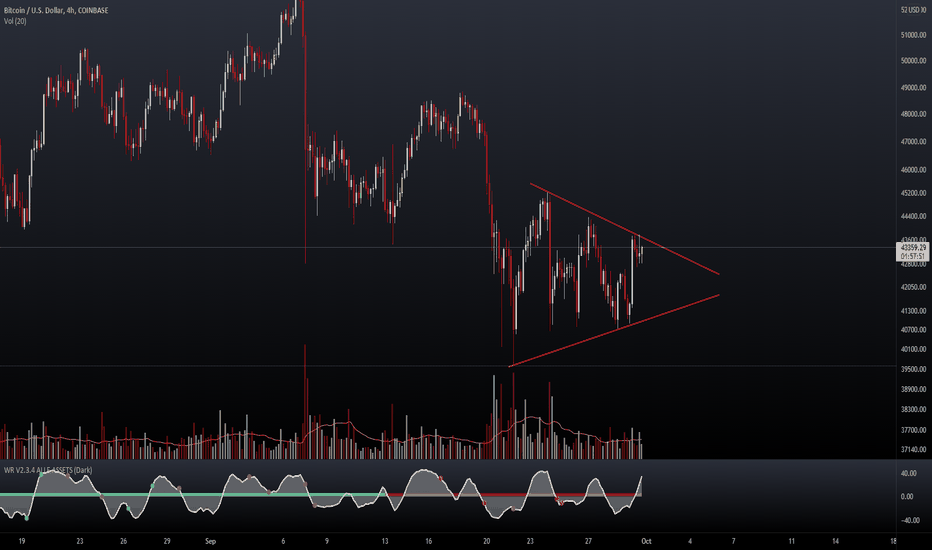
Task: Click the 39500.00 price axis label
Action: 913,369
